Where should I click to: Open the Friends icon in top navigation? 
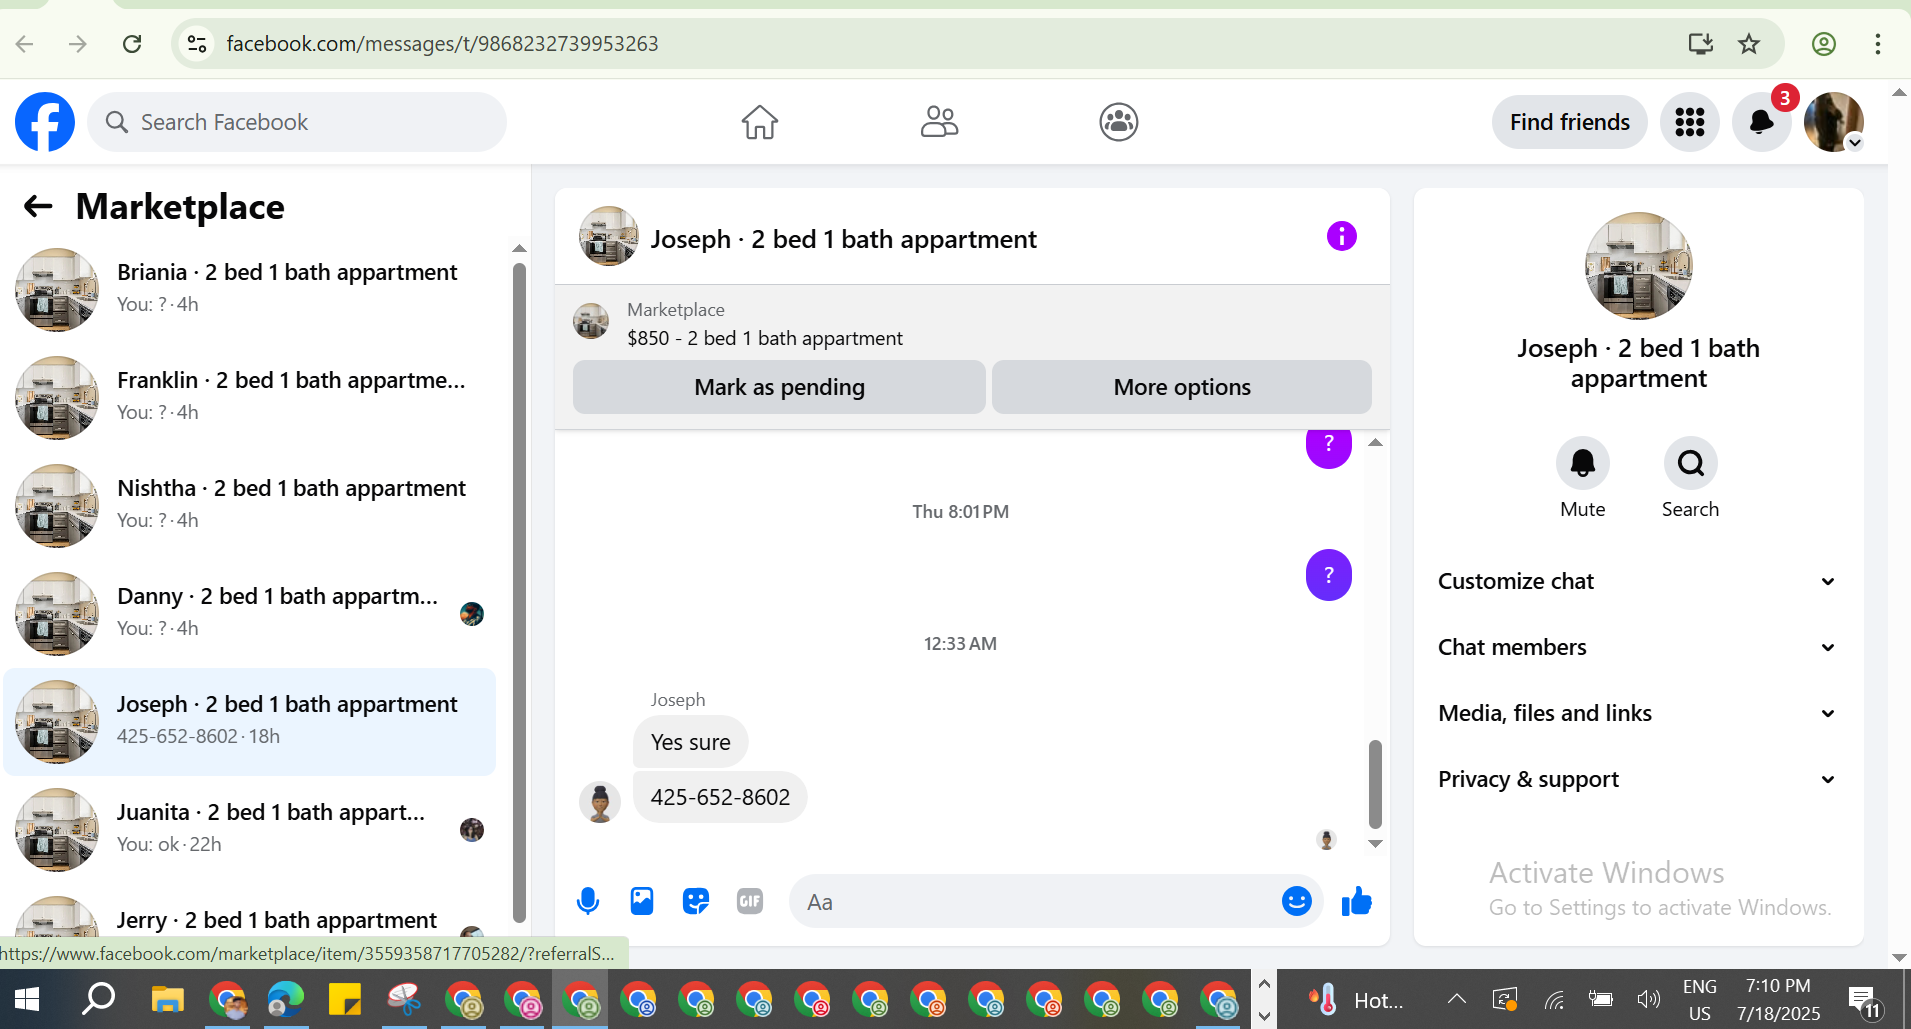(x=939, y=122)
